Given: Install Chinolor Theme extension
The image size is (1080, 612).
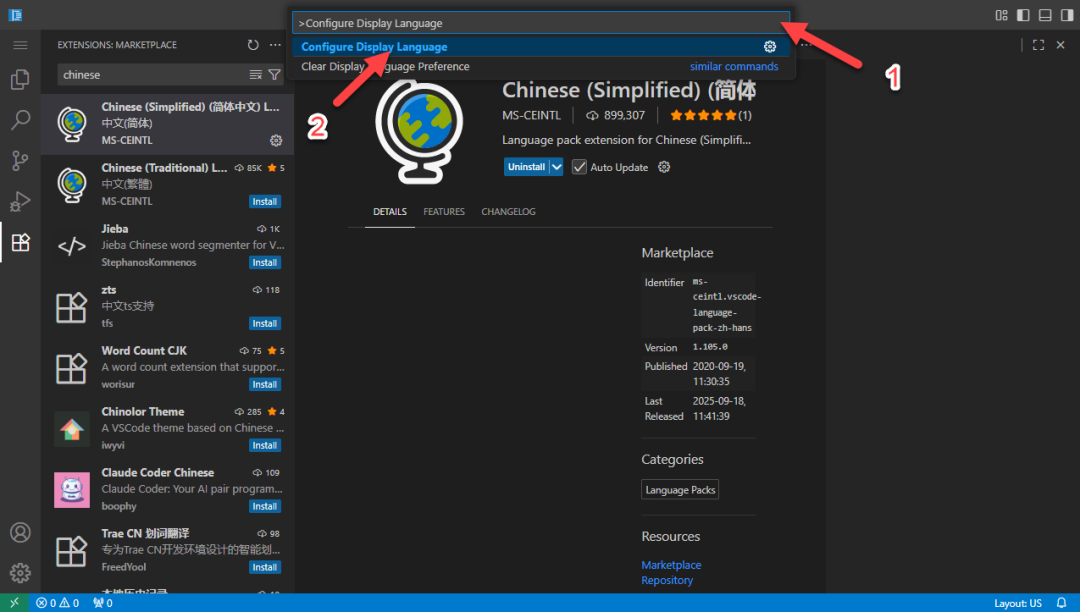Looking at the screenshot, I should click(x=264, y=445).
